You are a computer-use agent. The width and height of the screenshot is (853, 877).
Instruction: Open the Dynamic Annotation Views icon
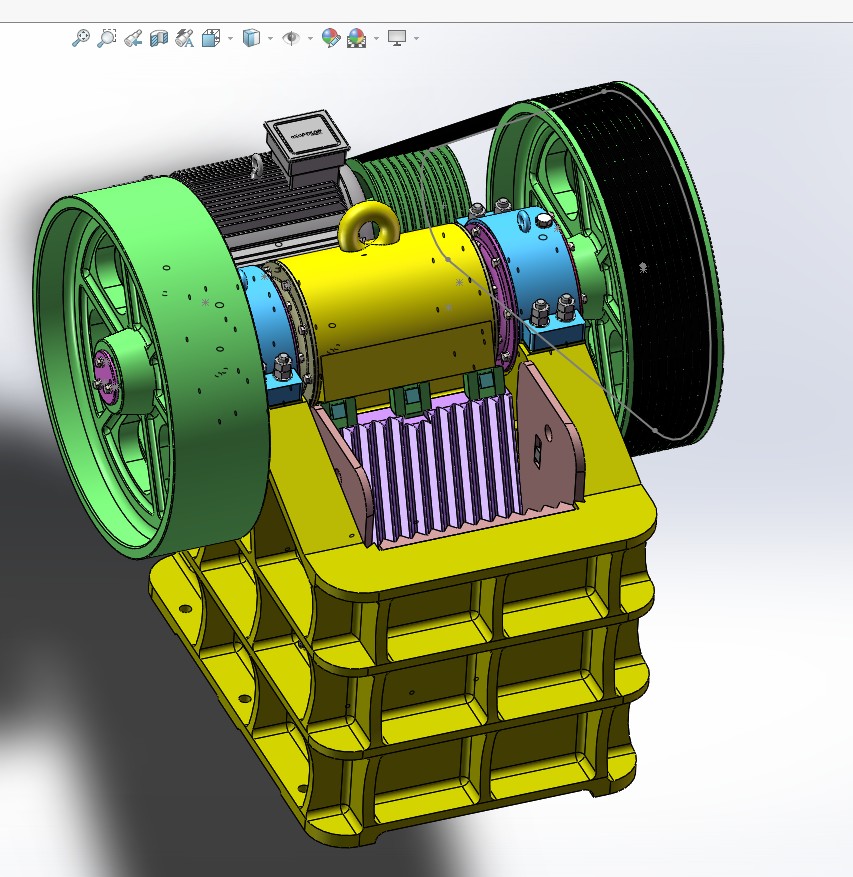tap(185, 38)
